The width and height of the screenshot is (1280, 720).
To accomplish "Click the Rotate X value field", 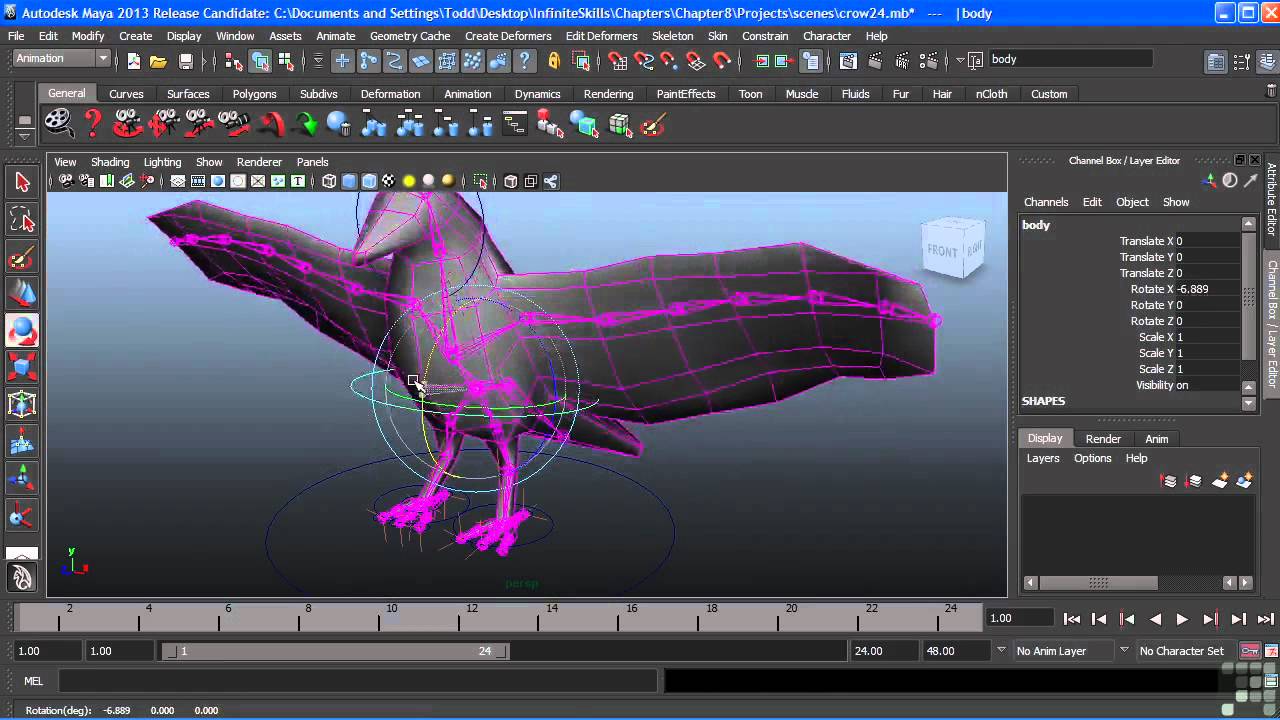I will coord(1210,289).
